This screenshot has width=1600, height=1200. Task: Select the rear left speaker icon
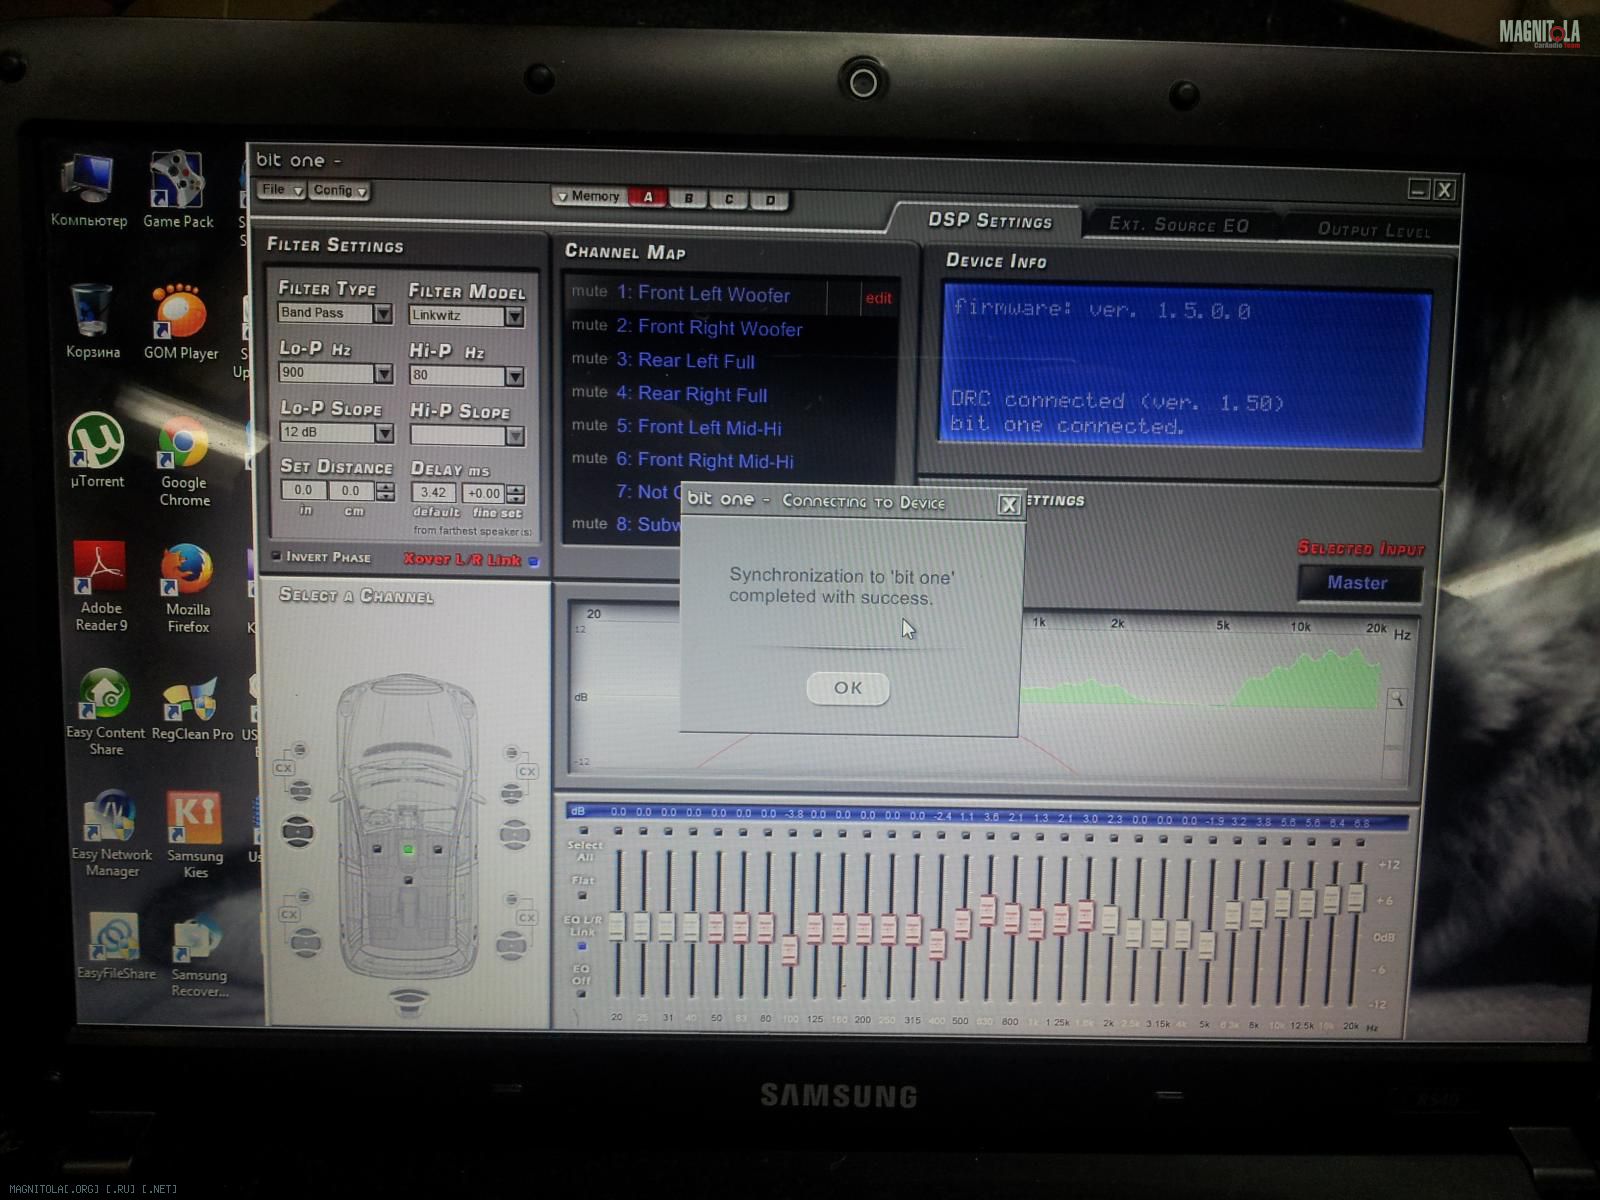pyautogui.click(x=305, y=941)
